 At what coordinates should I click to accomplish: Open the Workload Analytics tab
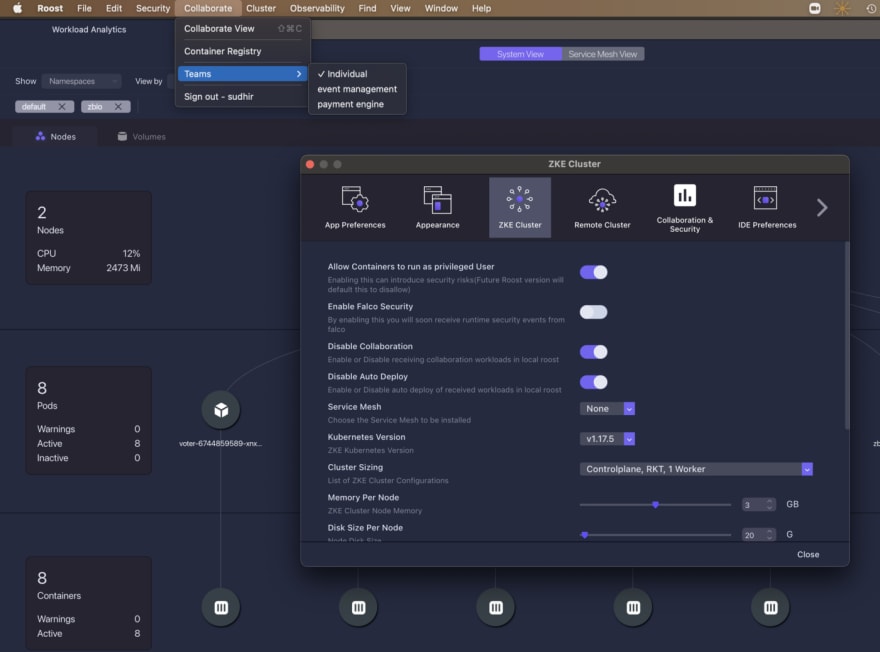pyautogui.click(x=89, y=29)
